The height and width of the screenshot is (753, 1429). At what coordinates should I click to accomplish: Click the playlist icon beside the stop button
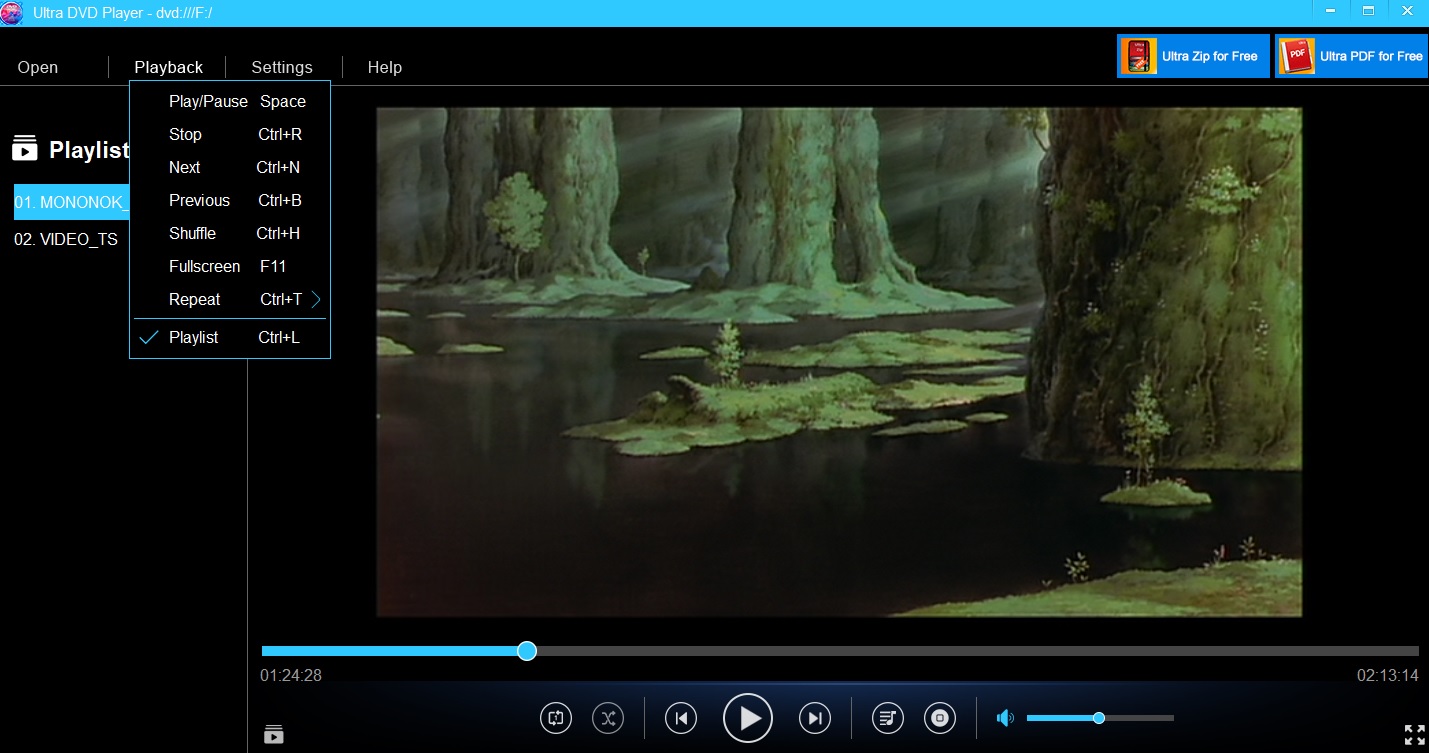click(x=888, y=717)
